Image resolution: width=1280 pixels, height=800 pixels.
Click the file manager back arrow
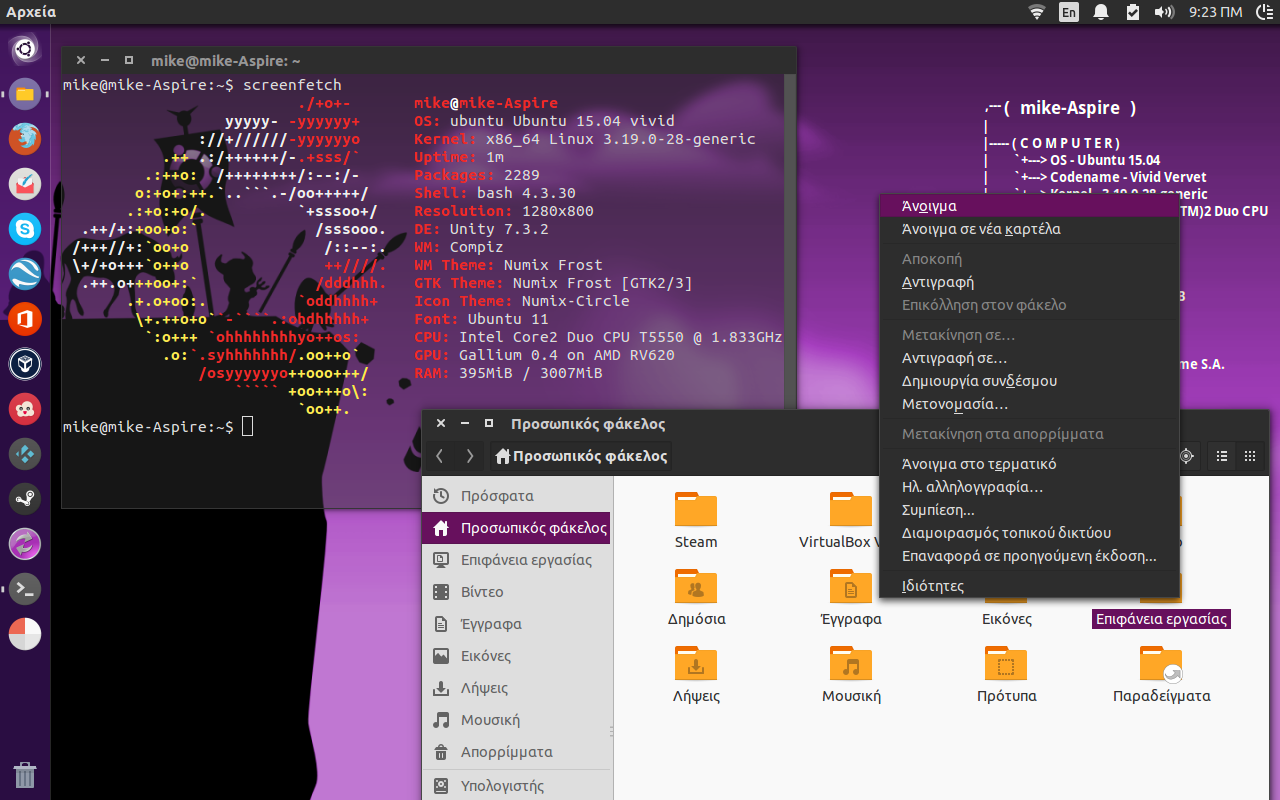pos(440,456)
